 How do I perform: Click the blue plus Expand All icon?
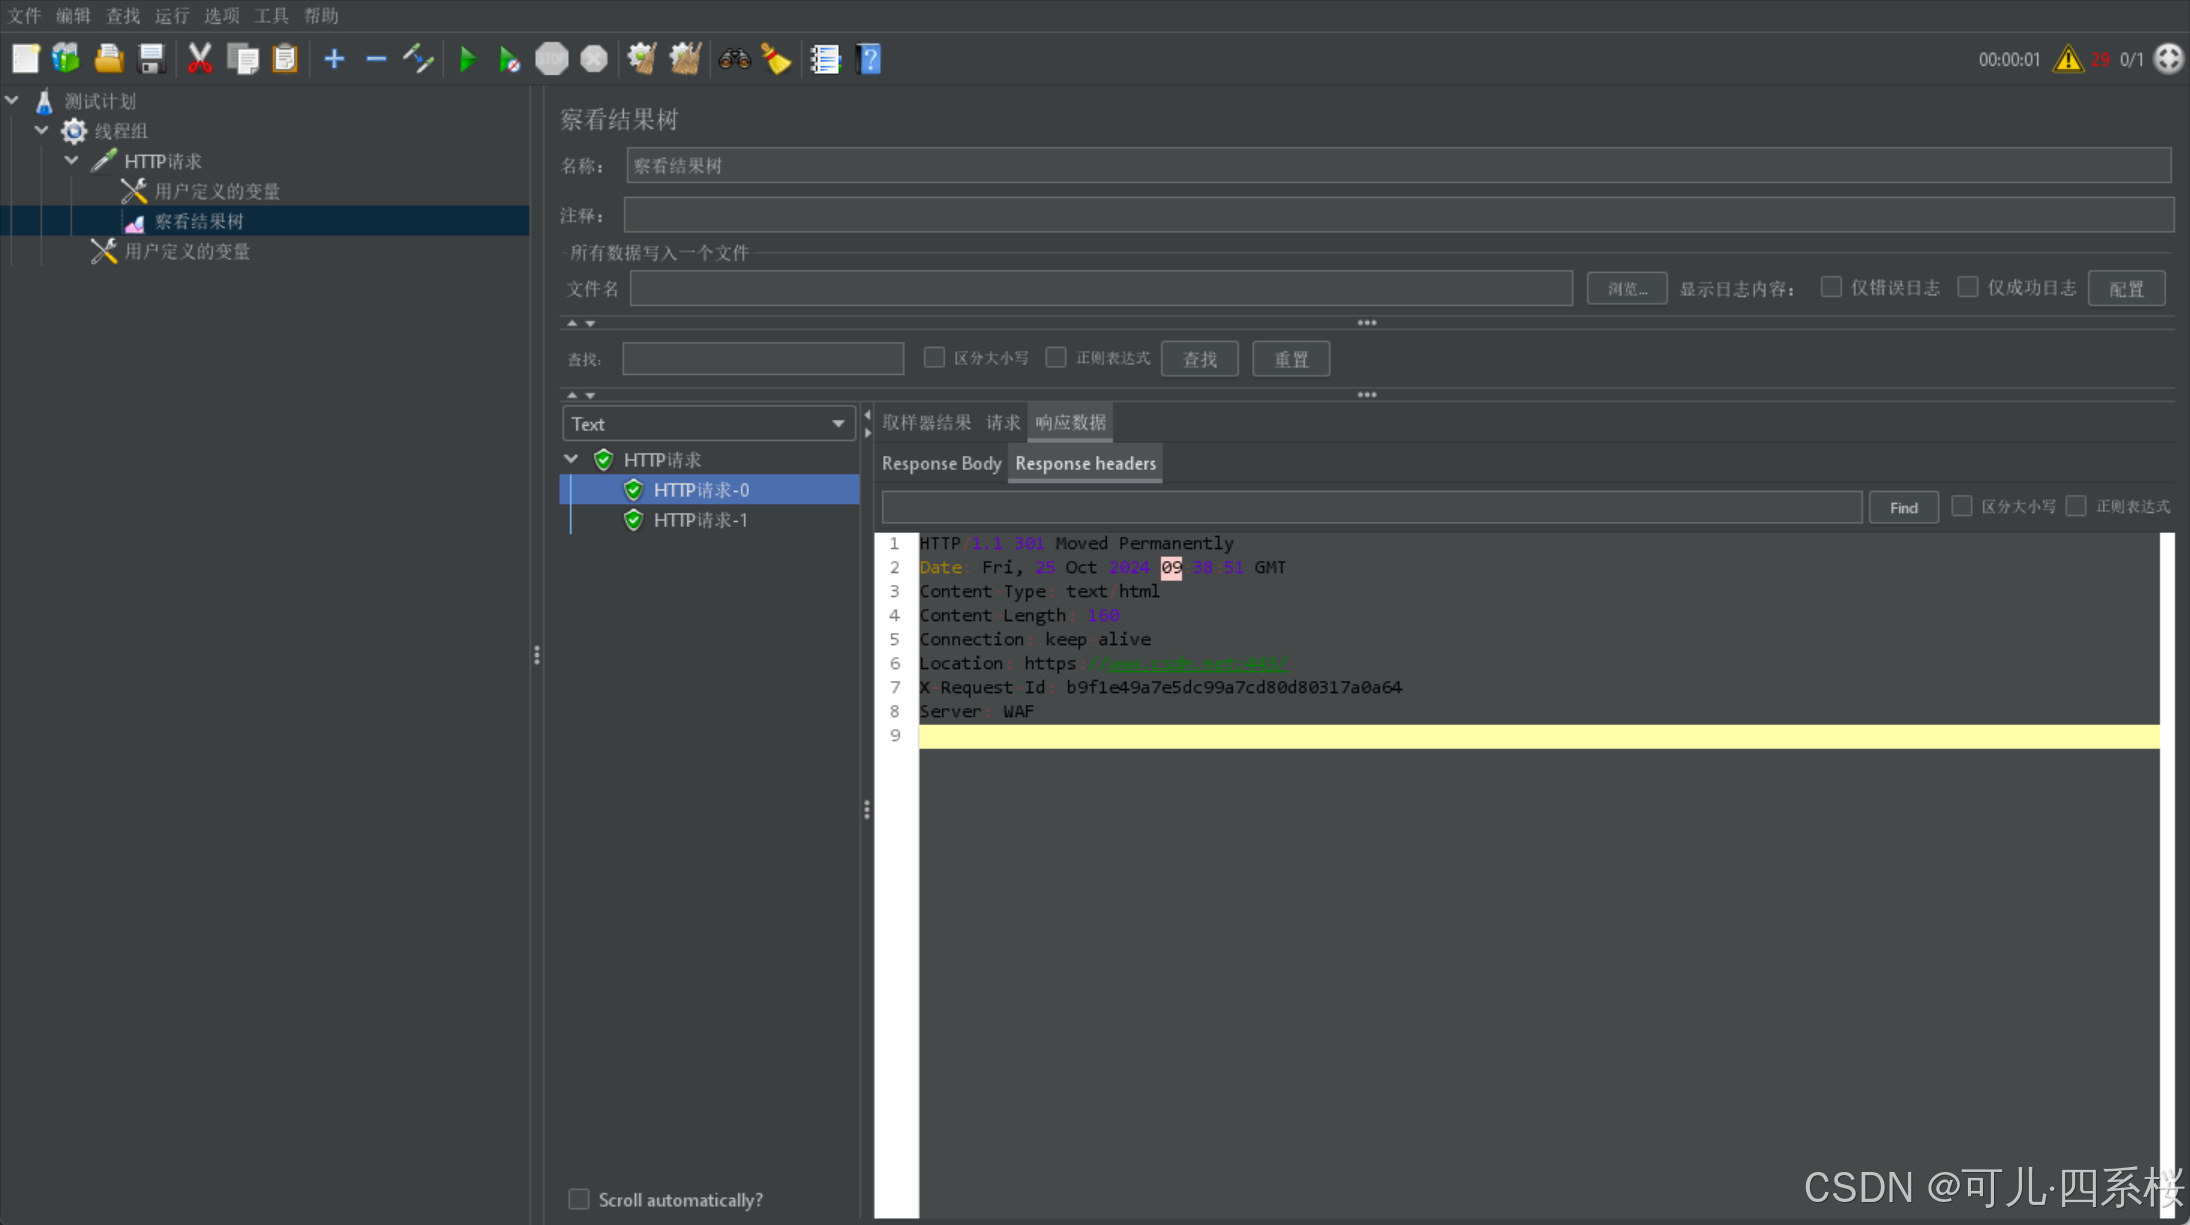click(334, 59)
